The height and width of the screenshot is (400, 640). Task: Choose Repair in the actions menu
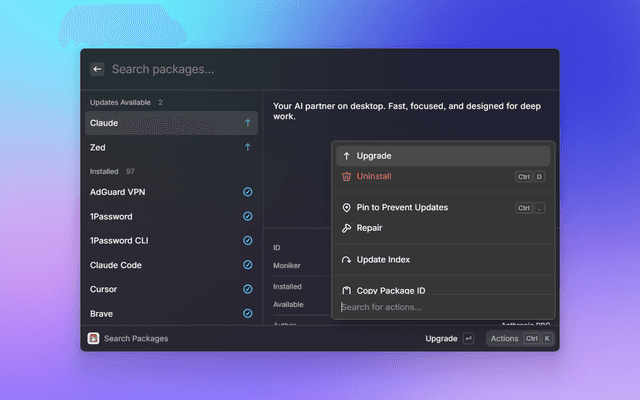(x=443, y=228)
